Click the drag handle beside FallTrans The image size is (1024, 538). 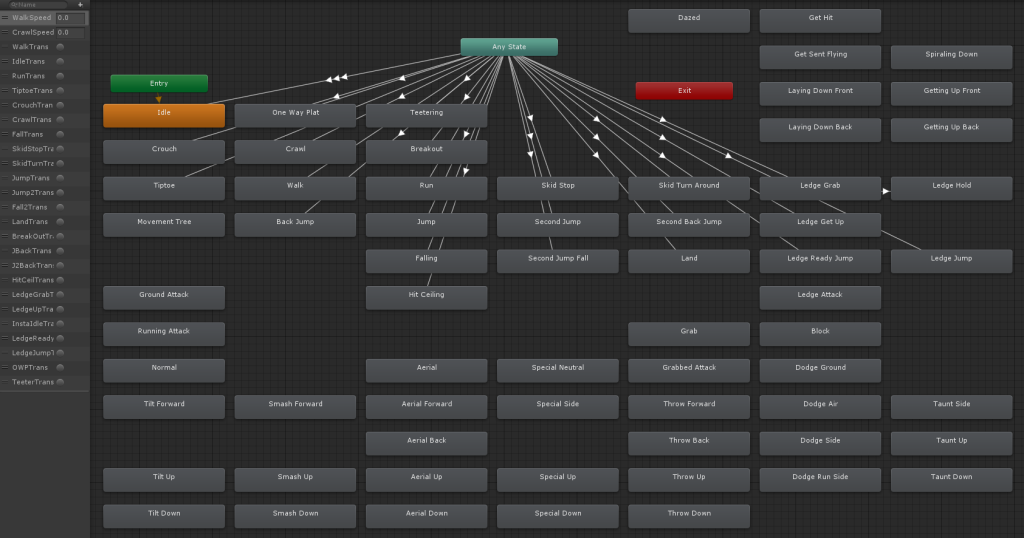point(5,134)
